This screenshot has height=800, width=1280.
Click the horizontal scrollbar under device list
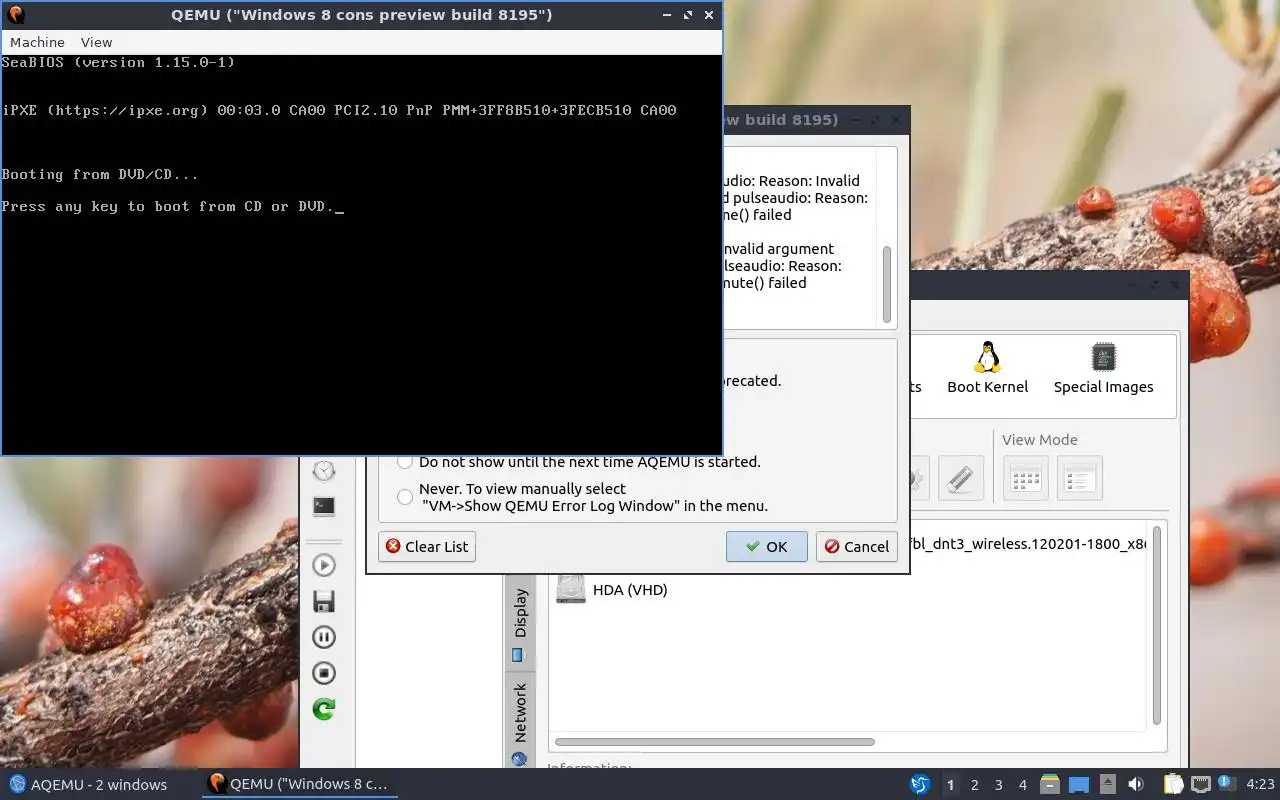click(714, 742)
